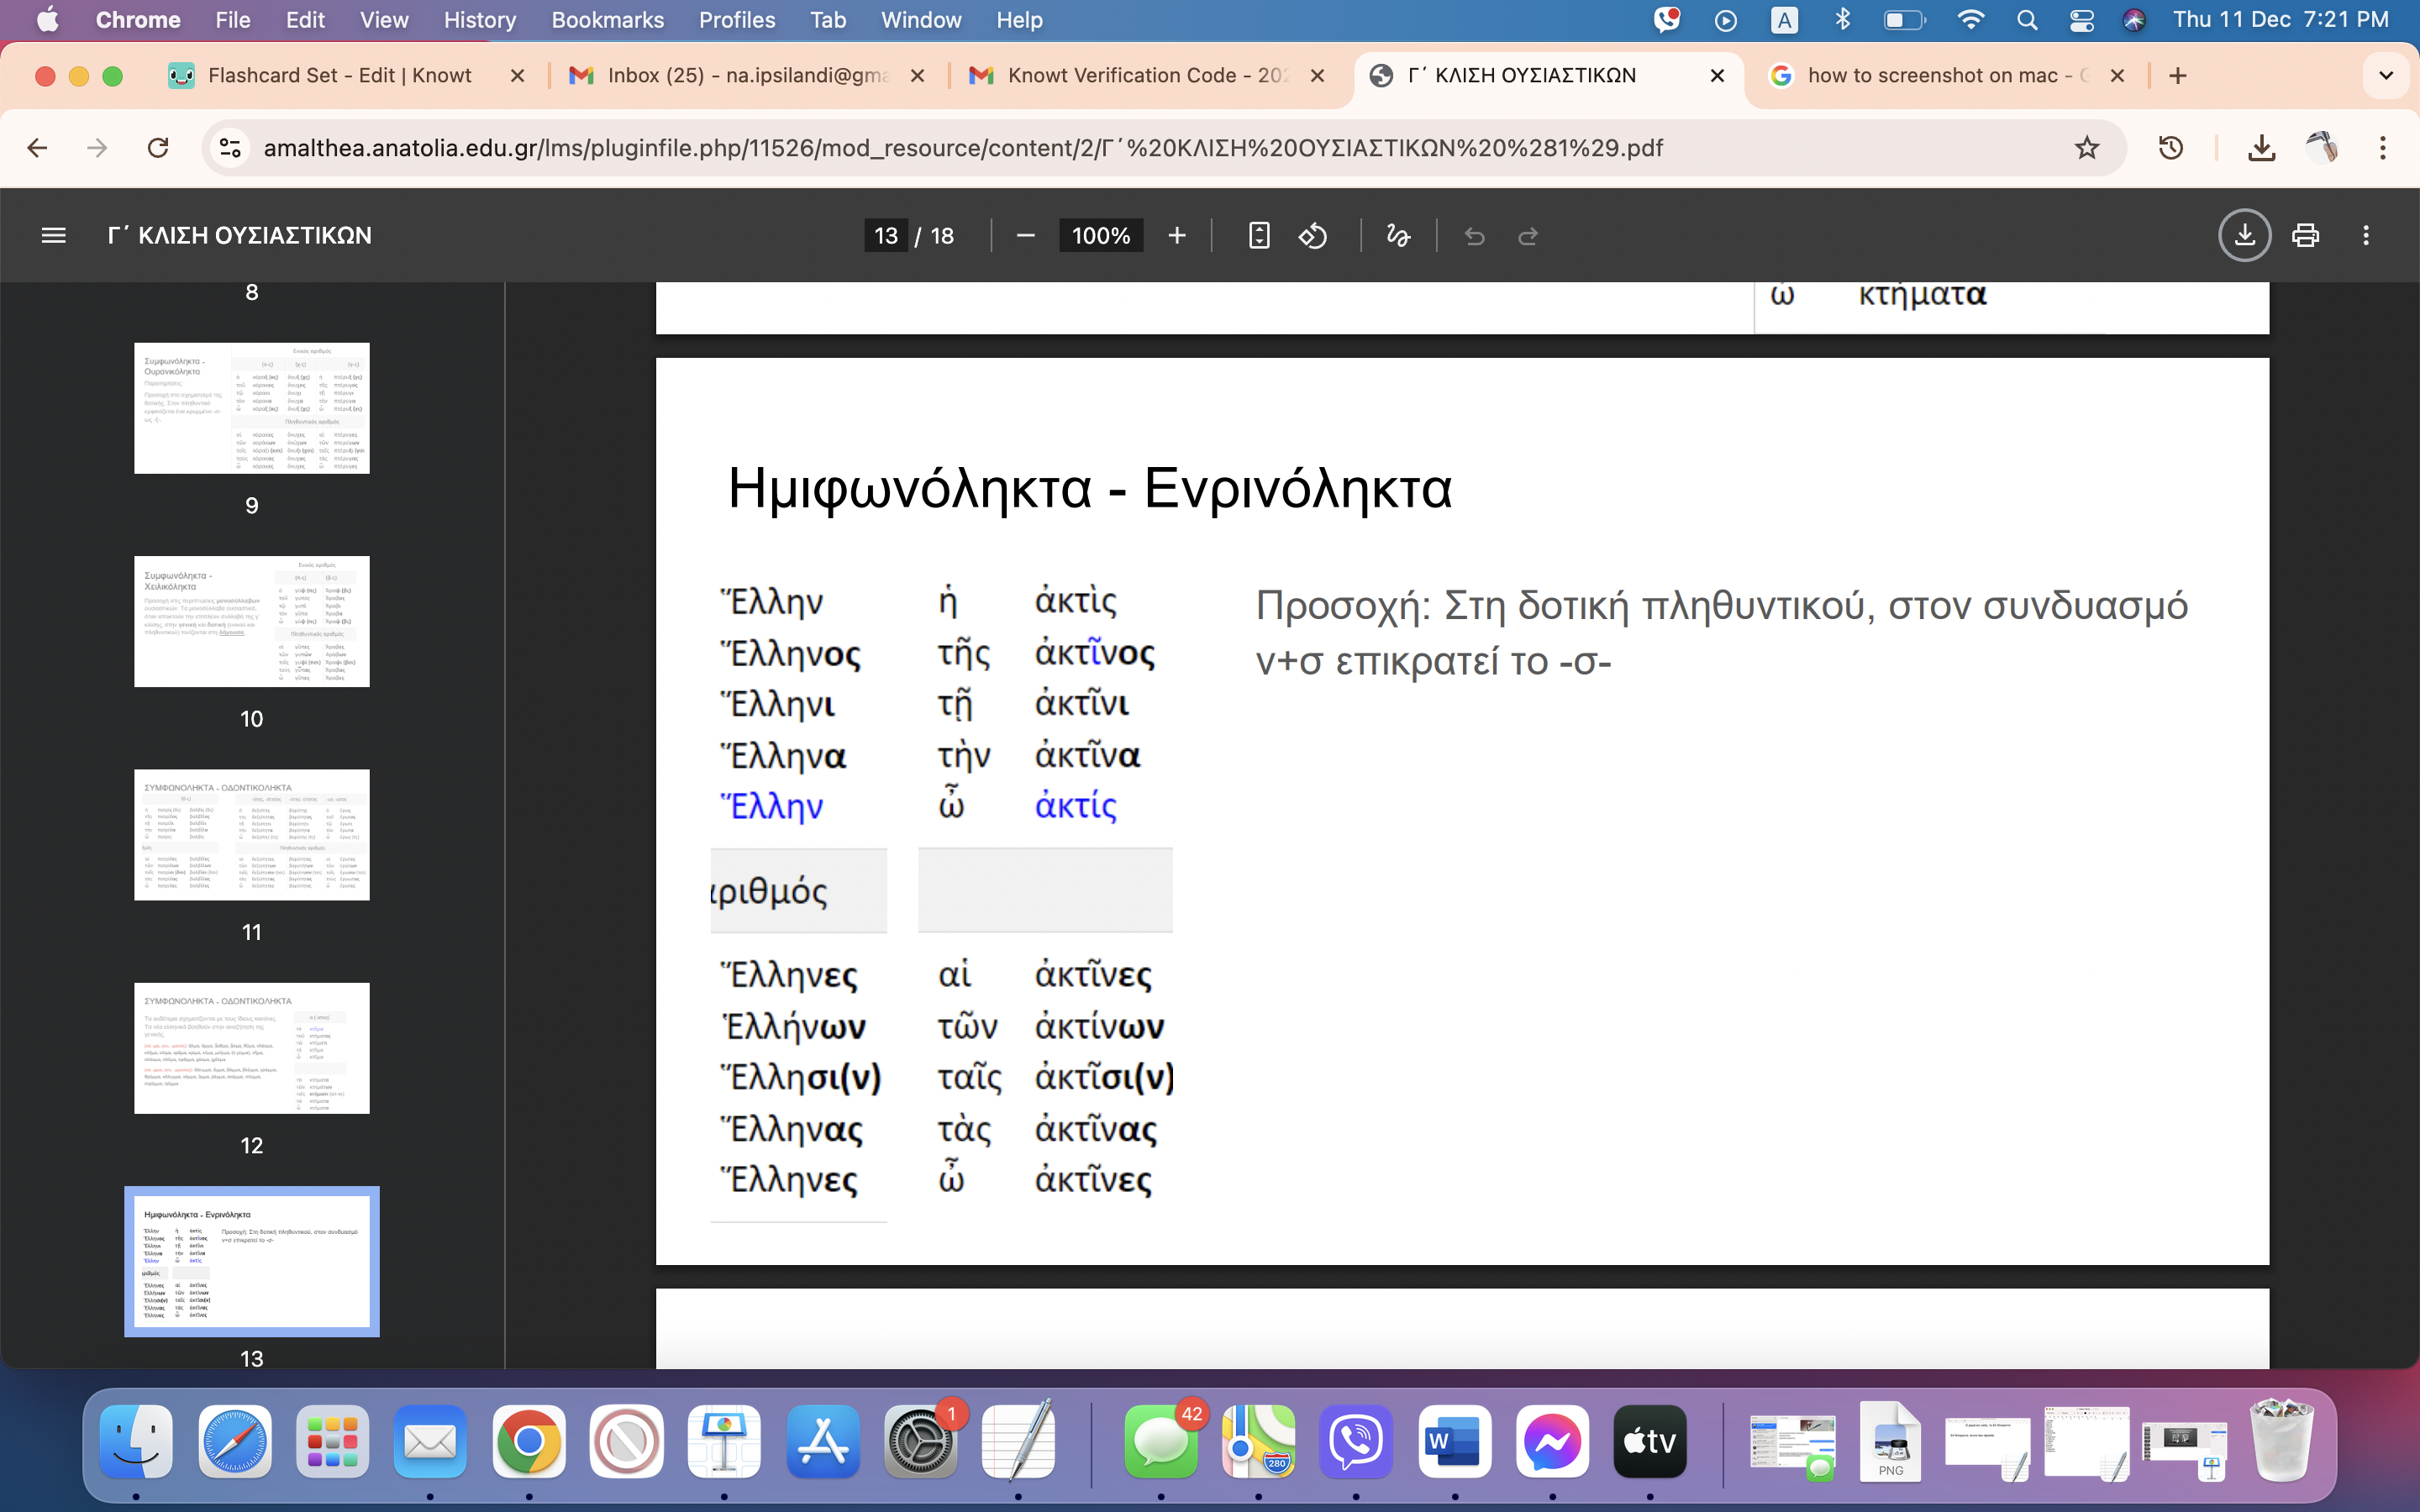2420x1512 pixels.
Task: Open the Bookmarks menu in menu bar
Action: click(x=607, y=20)
